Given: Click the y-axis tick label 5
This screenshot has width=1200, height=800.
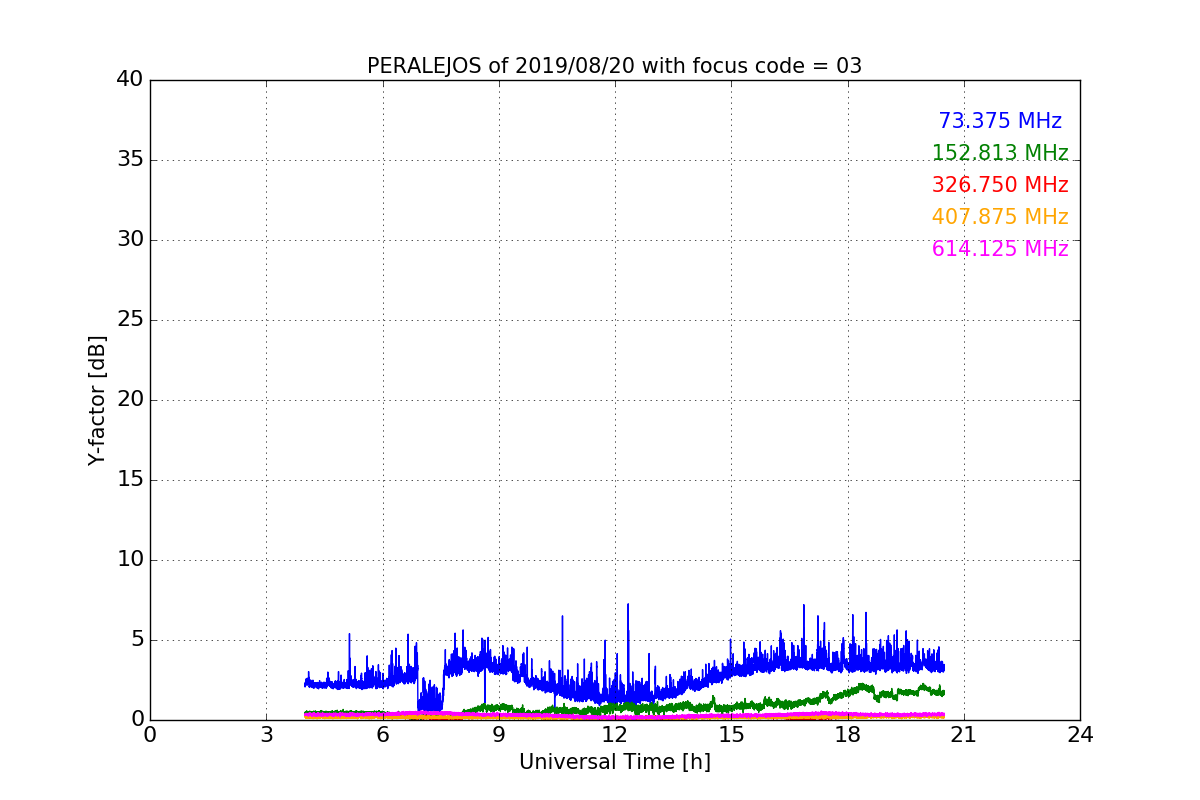Looking at the screenshot, I should (x=136, y=640).
